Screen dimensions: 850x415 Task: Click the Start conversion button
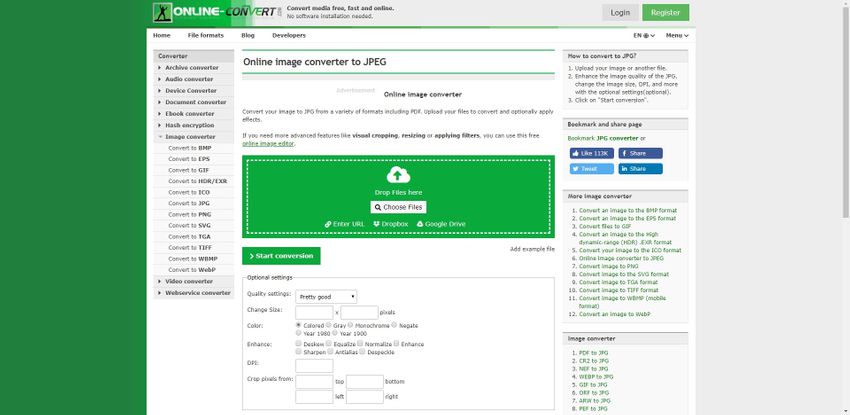click(x=281, y=256)
